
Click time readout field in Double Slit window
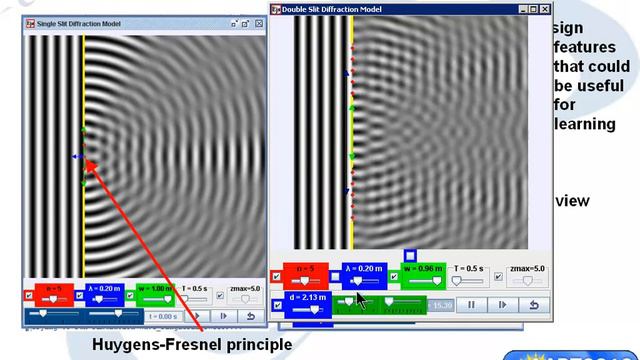point(441,305)
